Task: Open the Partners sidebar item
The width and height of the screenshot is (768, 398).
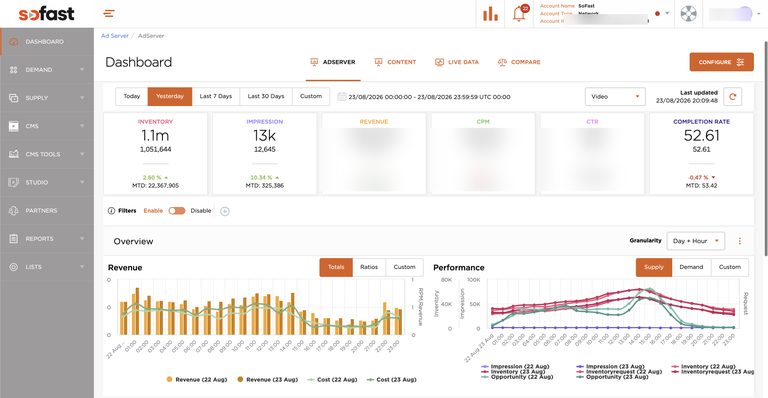Action: [x=47, y=211]
